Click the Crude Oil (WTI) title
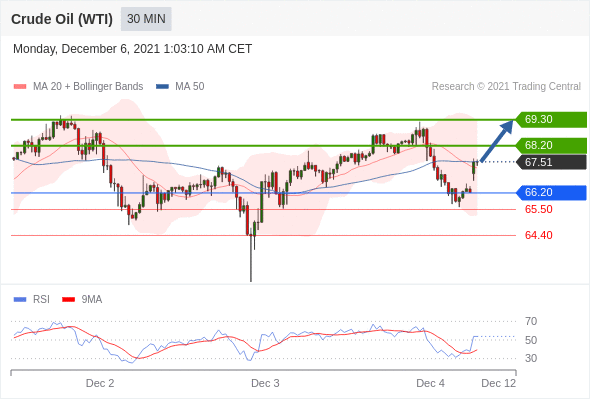Screen dimensions: 590x400 (x=62, y=19)
